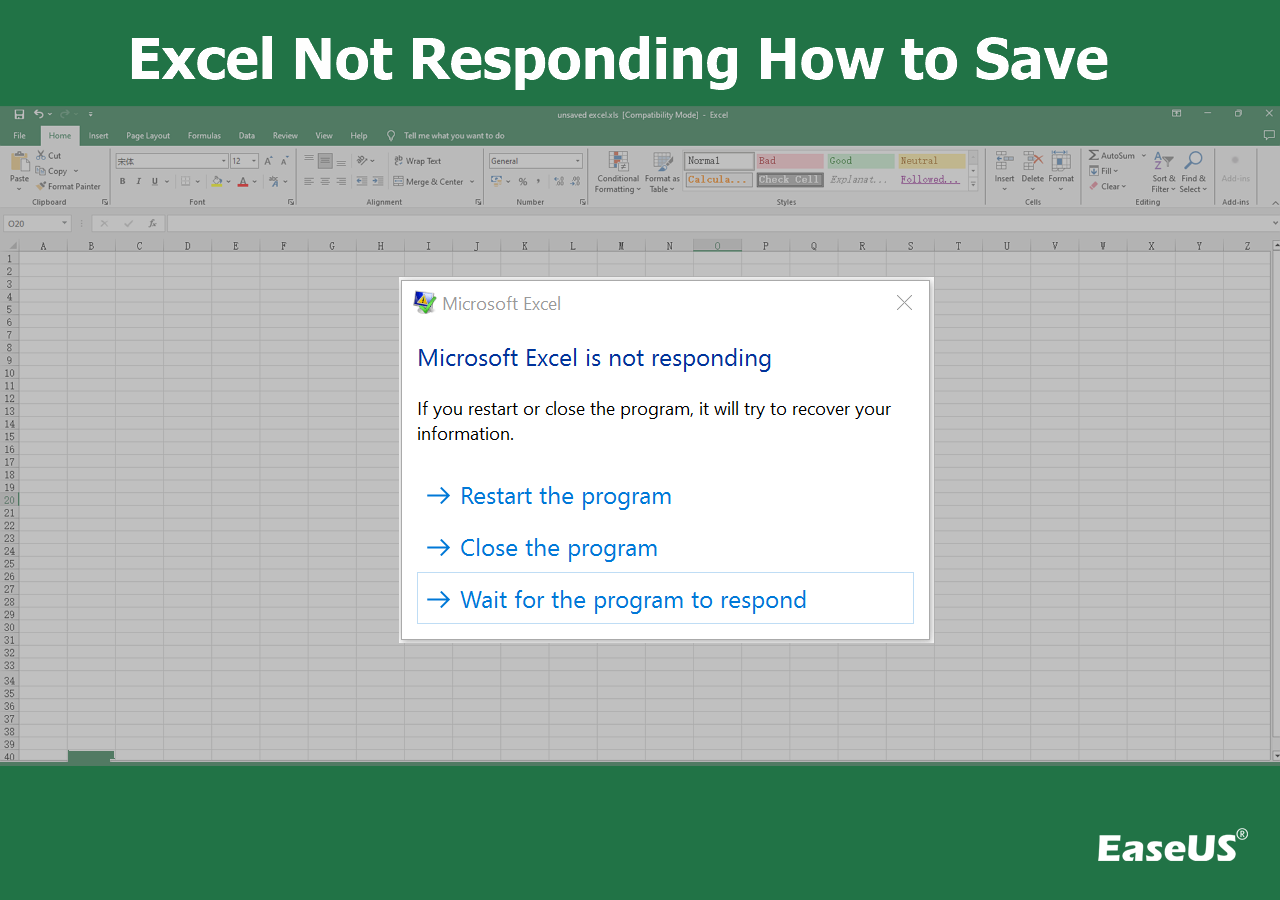1280x900 pixels.
Task: Expand the General number format dropdown
Action: (x=577, y=161)
